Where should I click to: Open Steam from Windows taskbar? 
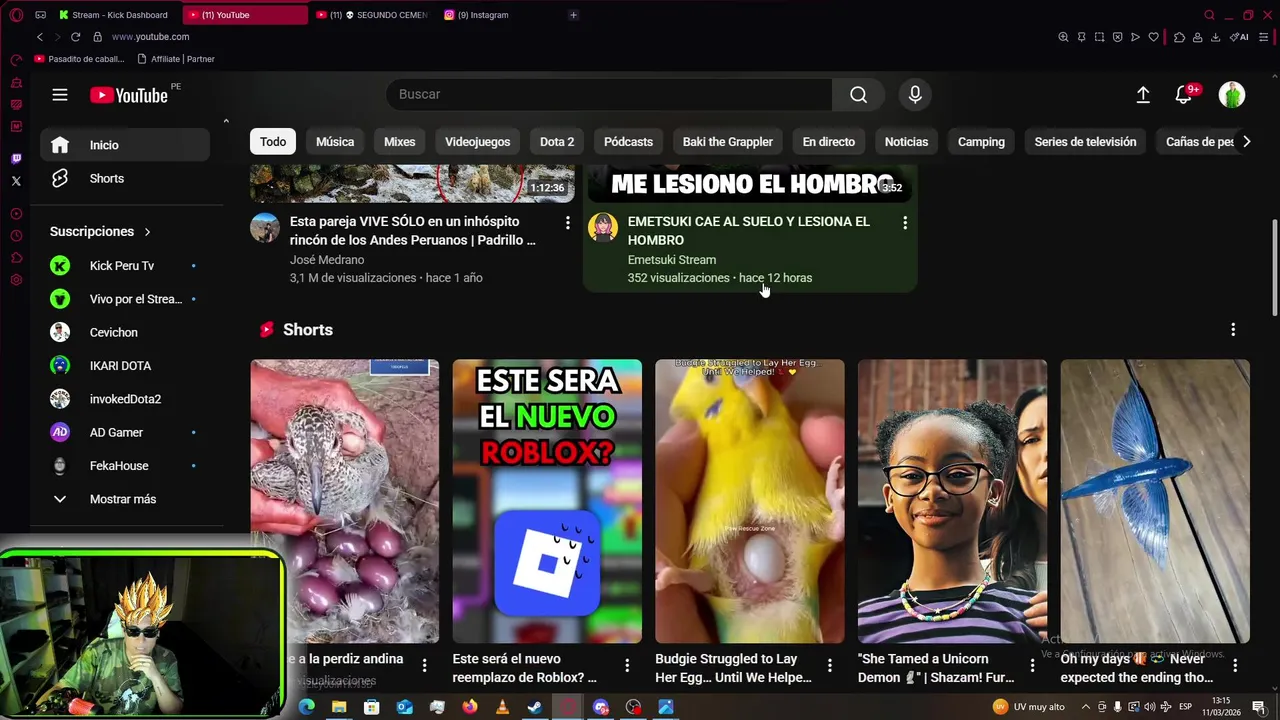tap(535, 707)
